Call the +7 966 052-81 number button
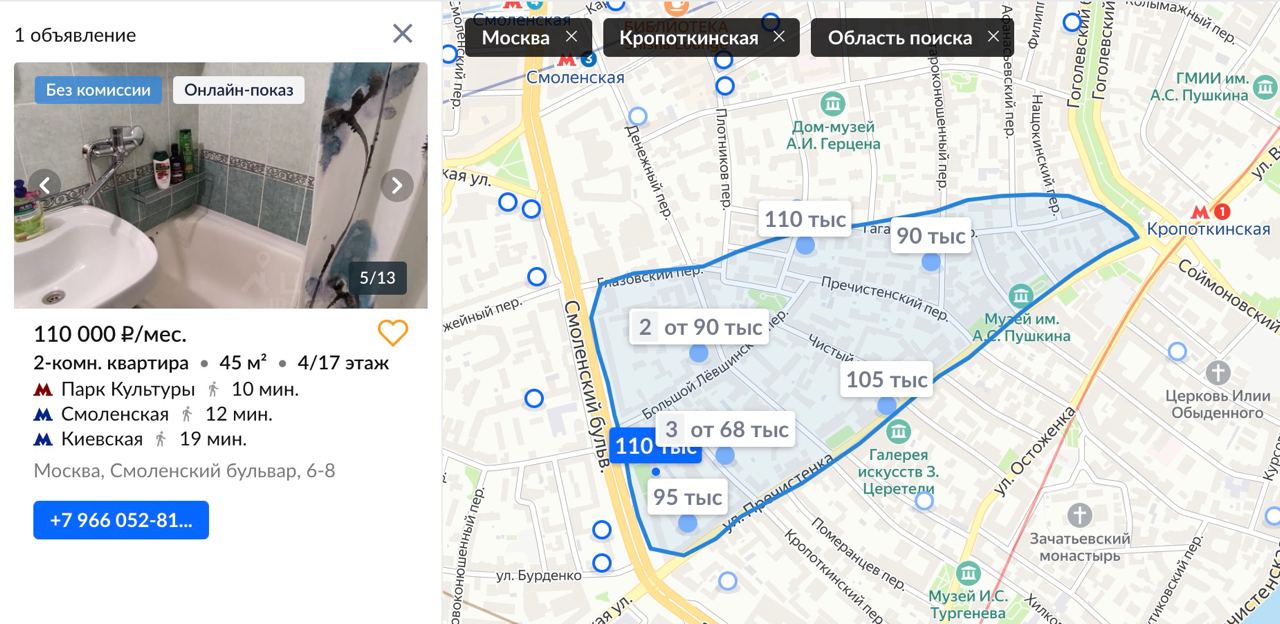The image size is (1280, 624). (121, 520)
